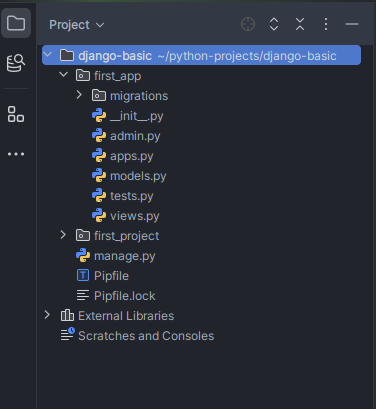This screenshot has width=377, height=410.
Task: Click Expand All icon in Project header
Action: 274,24
